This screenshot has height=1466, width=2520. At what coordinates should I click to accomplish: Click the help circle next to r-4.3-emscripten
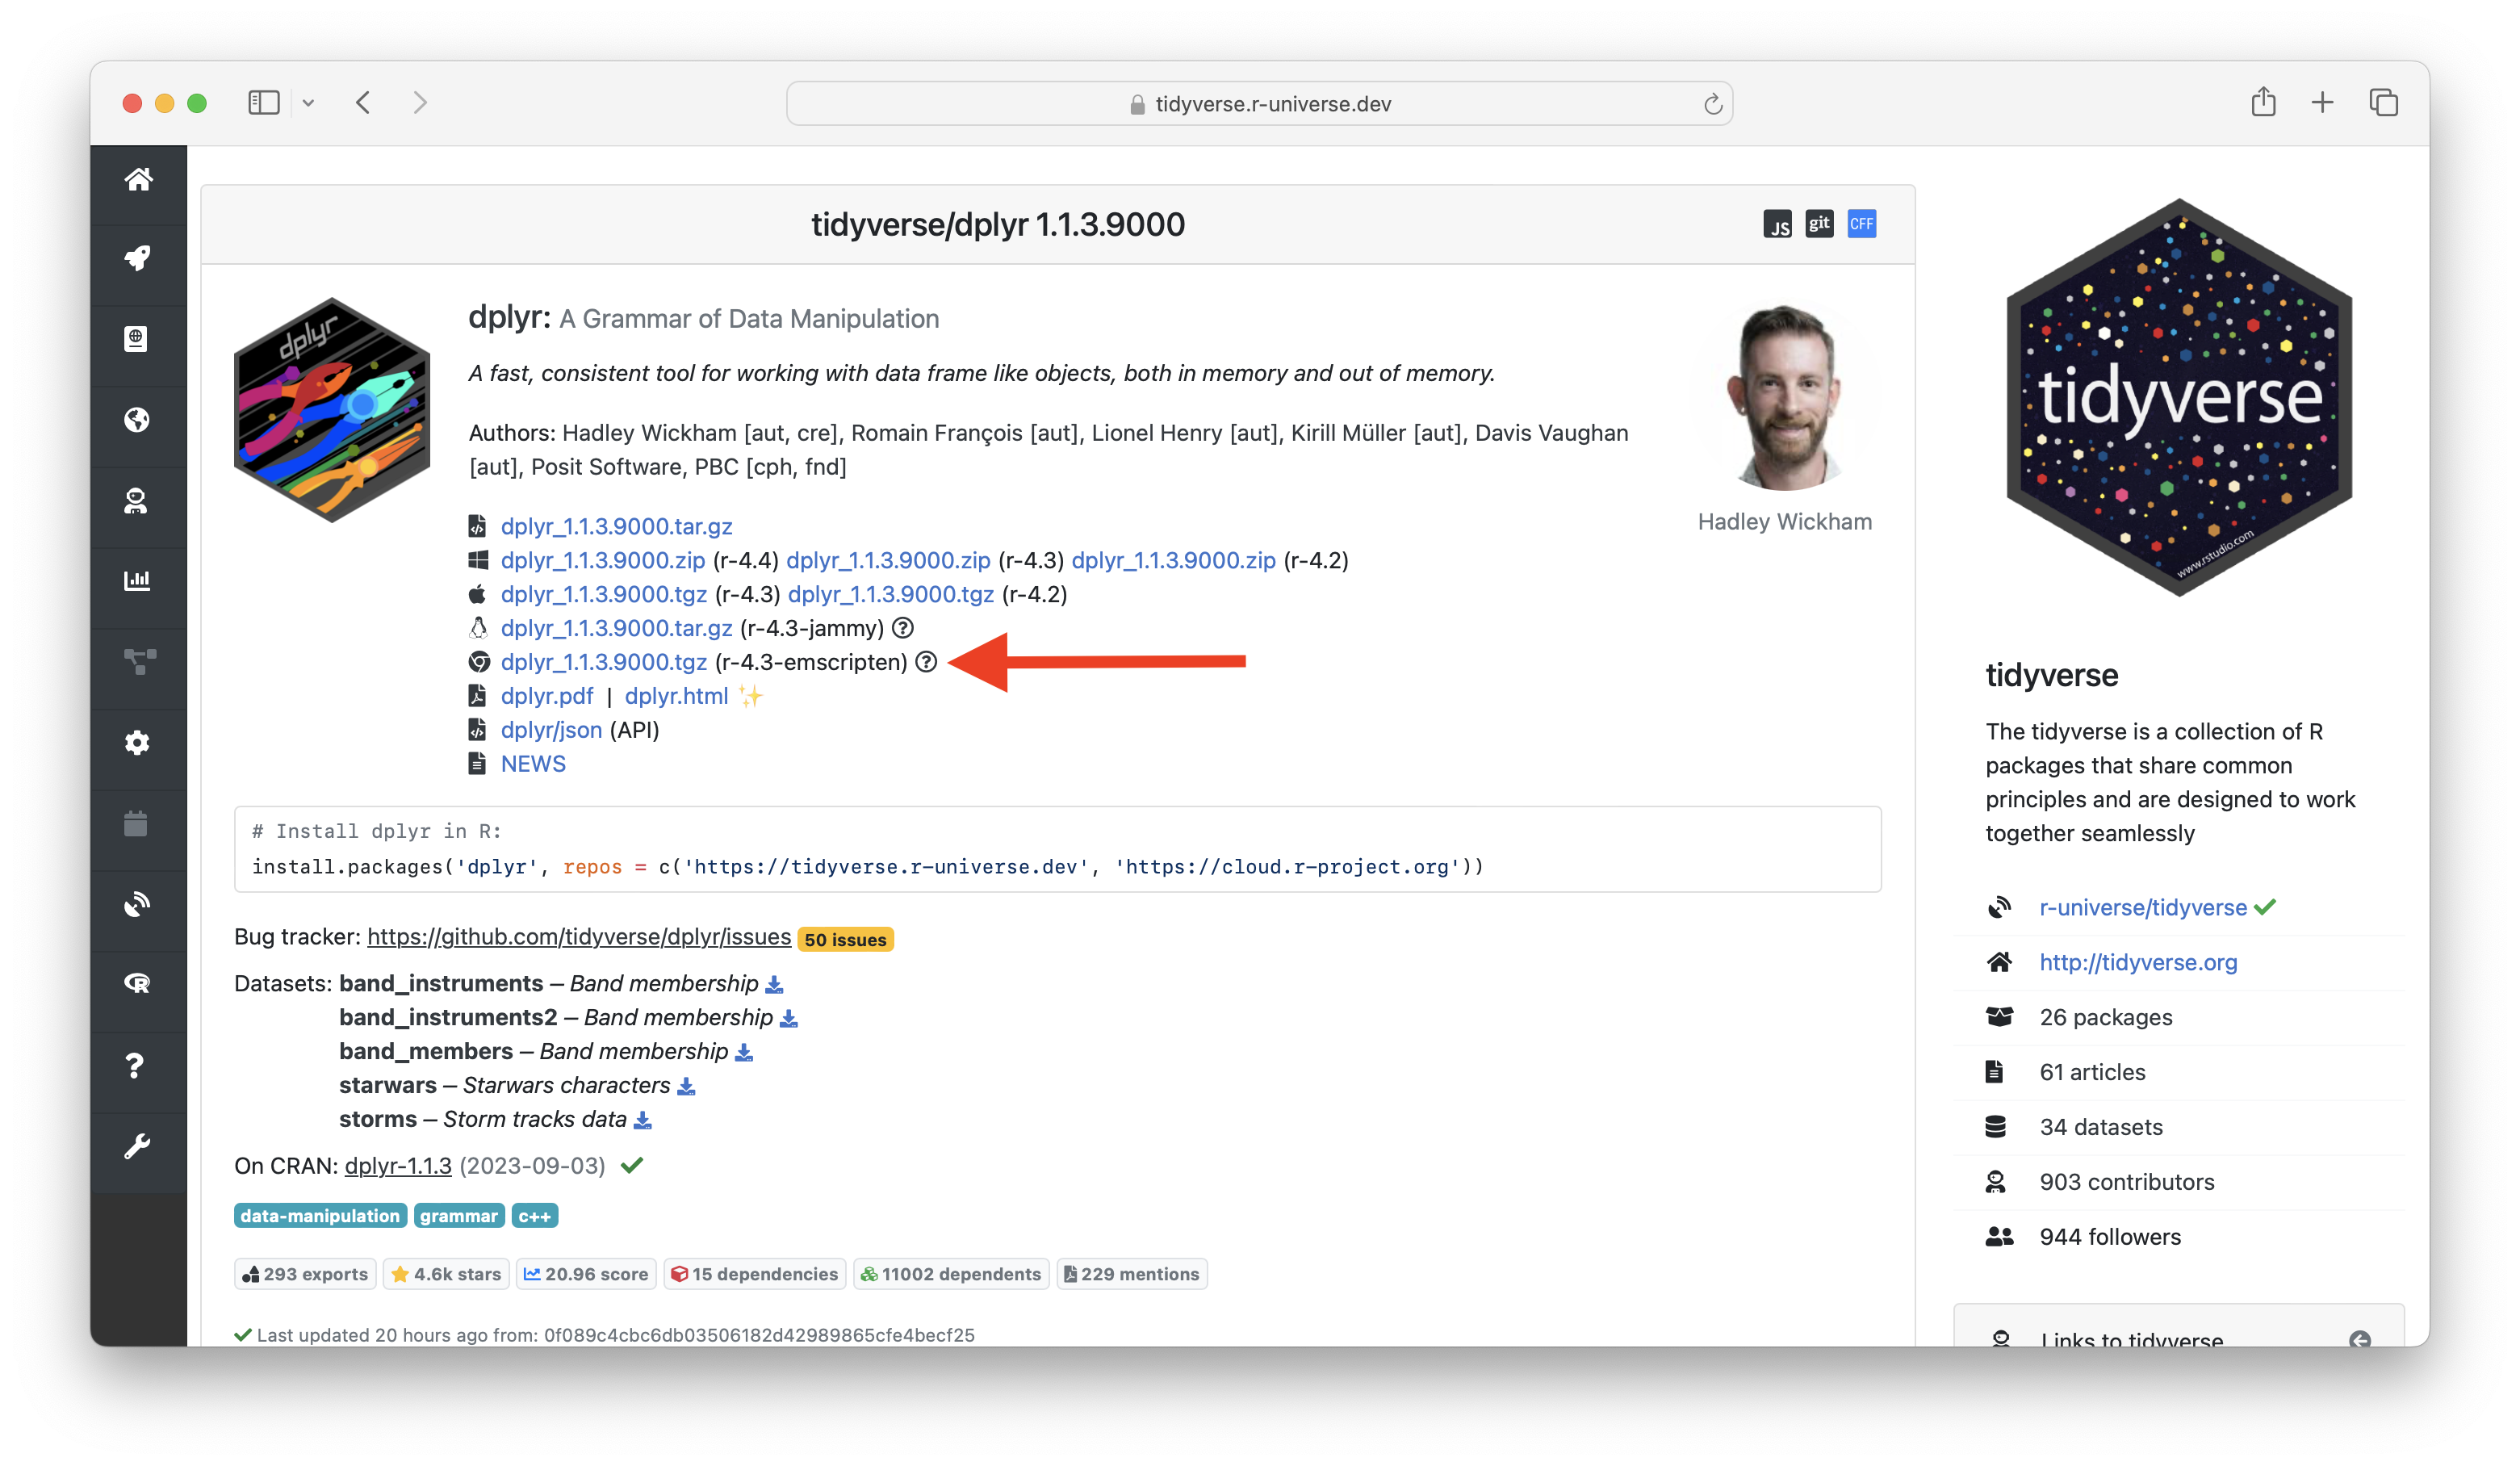(925, 662)
